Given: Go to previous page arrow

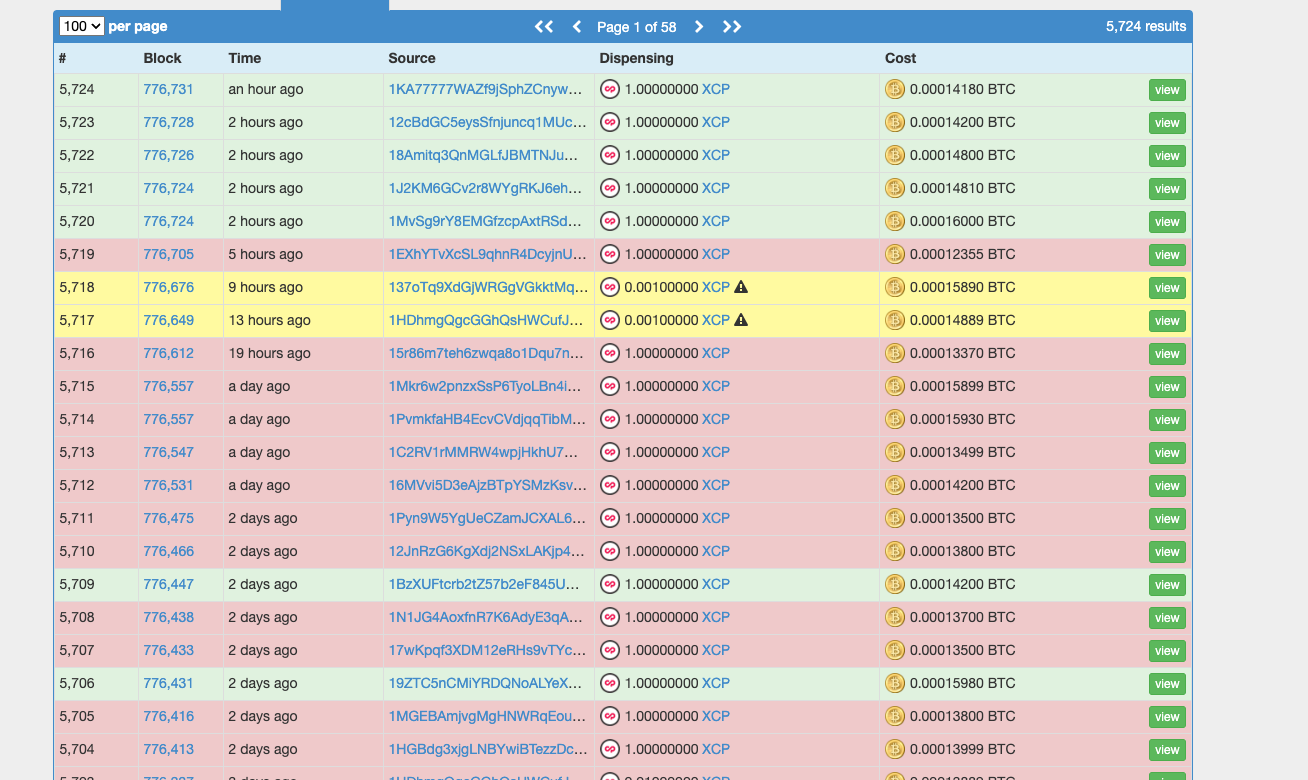Looking at the screenshot, I should [577, 27].
